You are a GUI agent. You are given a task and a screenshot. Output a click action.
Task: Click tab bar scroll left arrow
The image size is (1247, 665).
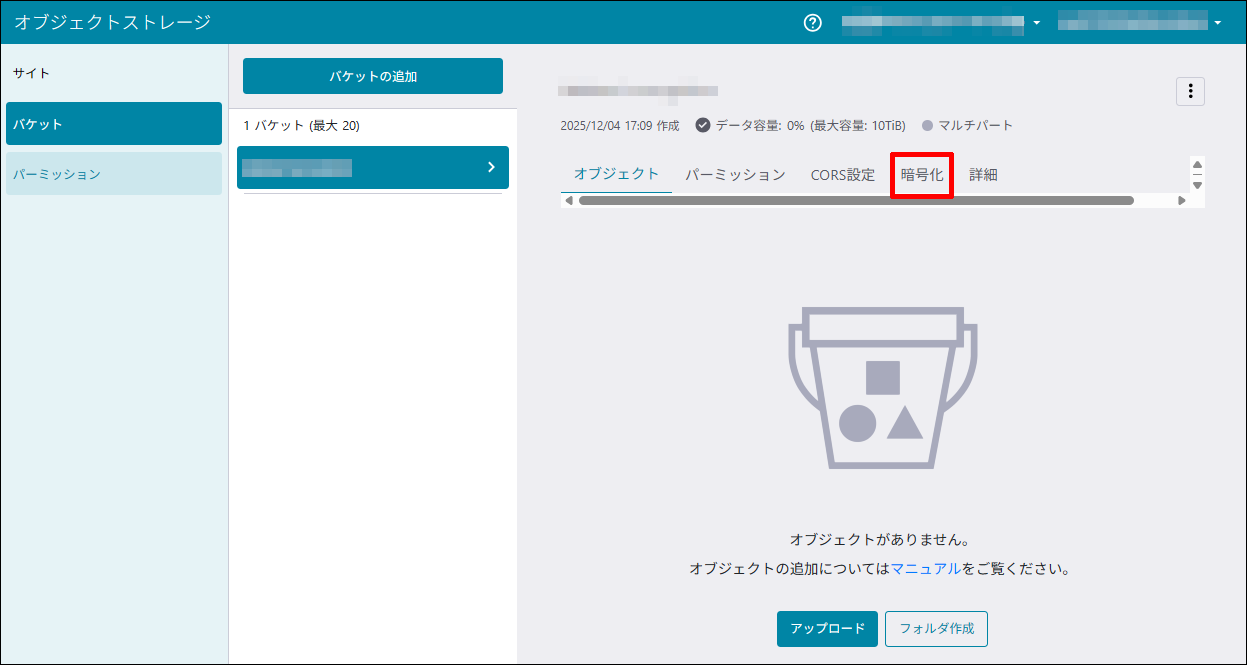pos(569,201)
